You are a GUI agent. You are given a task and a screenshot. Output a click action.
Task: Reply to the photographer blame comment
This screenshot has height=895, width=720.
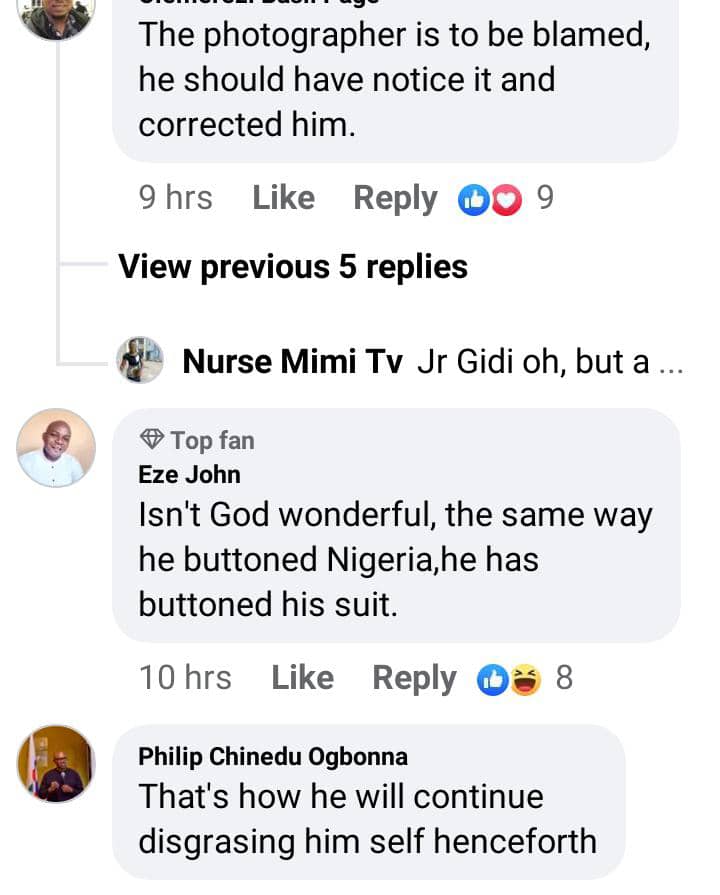pyautogui.click(x=395, y=198)
